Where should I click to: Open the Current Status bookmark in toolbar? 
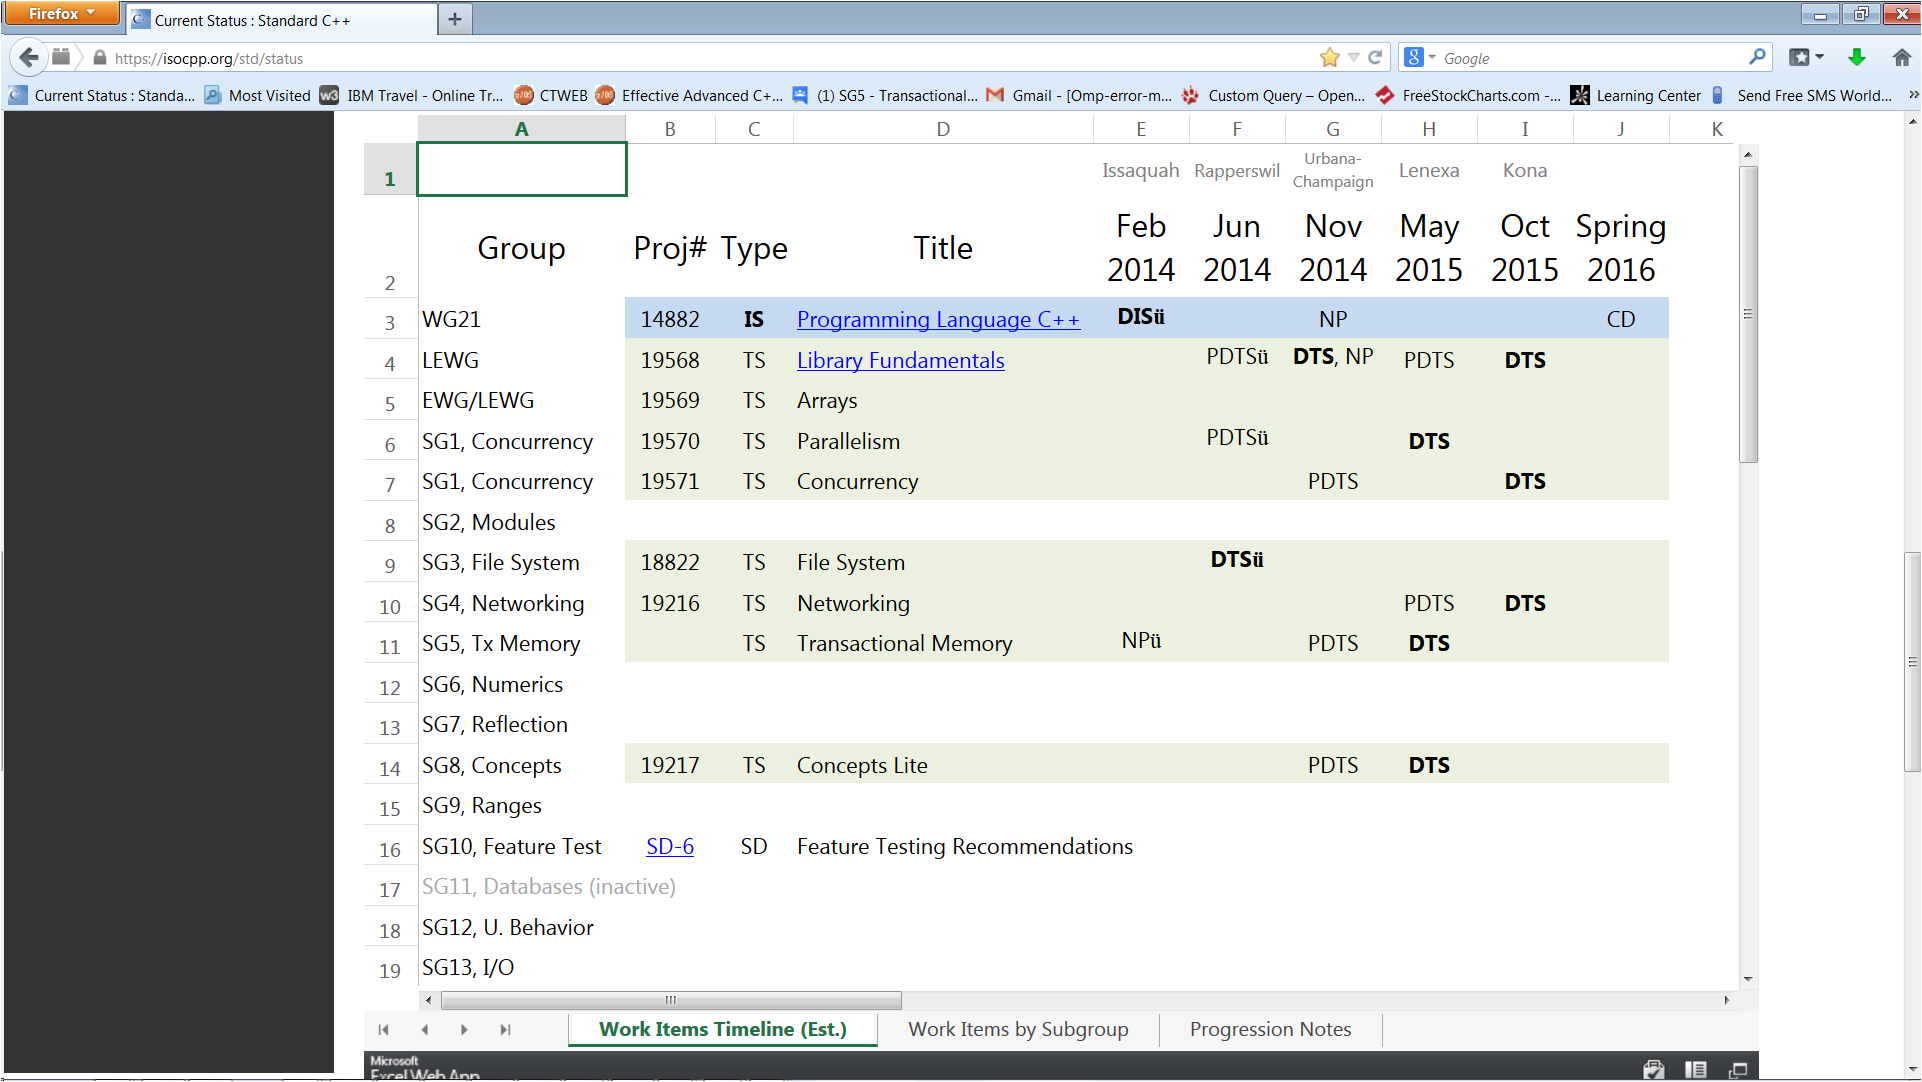[102, 95]
